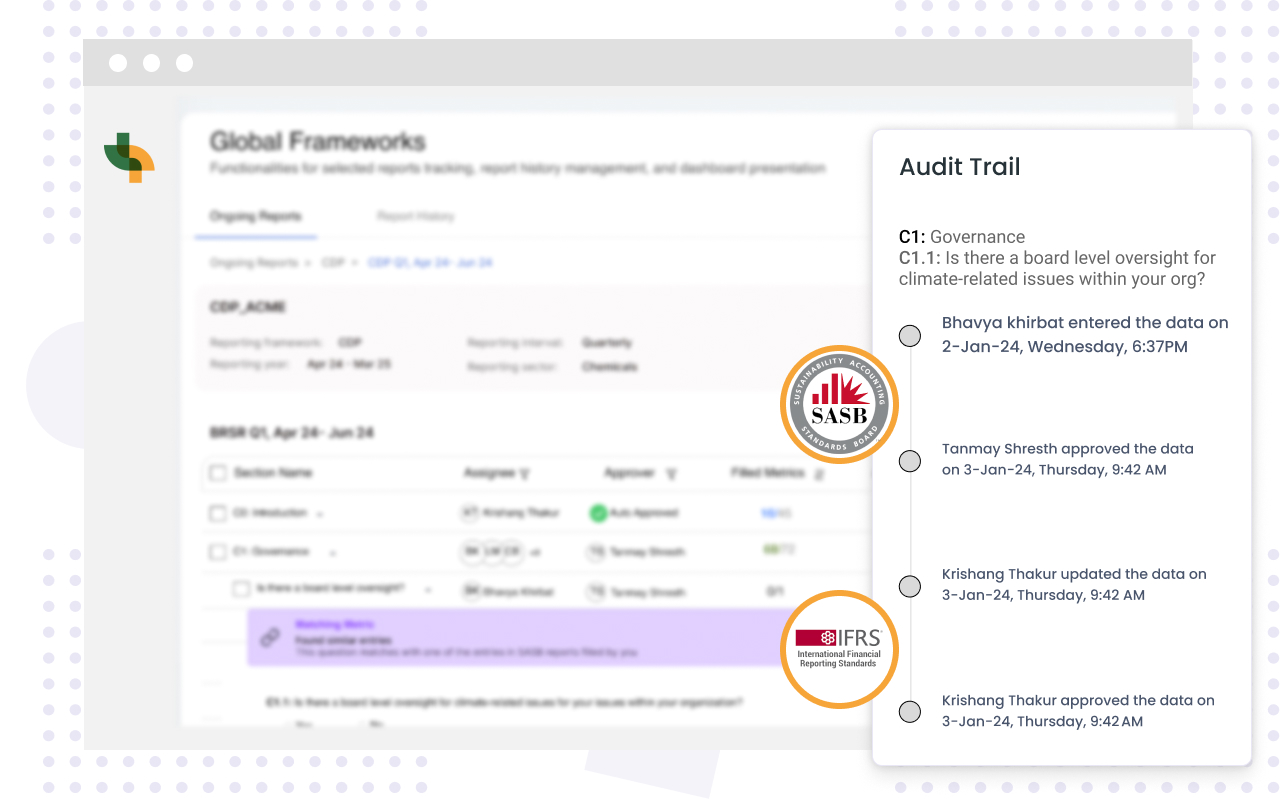The height and width of the screenshot is (799, 1280).
Task: Click the purple Matching Metric link
Action: [333, 623]
